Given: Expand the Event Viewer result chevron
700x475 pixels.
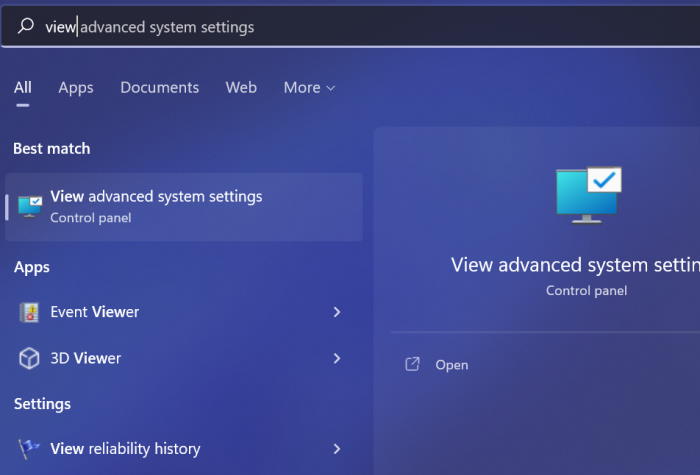Looking at the screenshot, I should pyautogui.click(x=337, y=312).
